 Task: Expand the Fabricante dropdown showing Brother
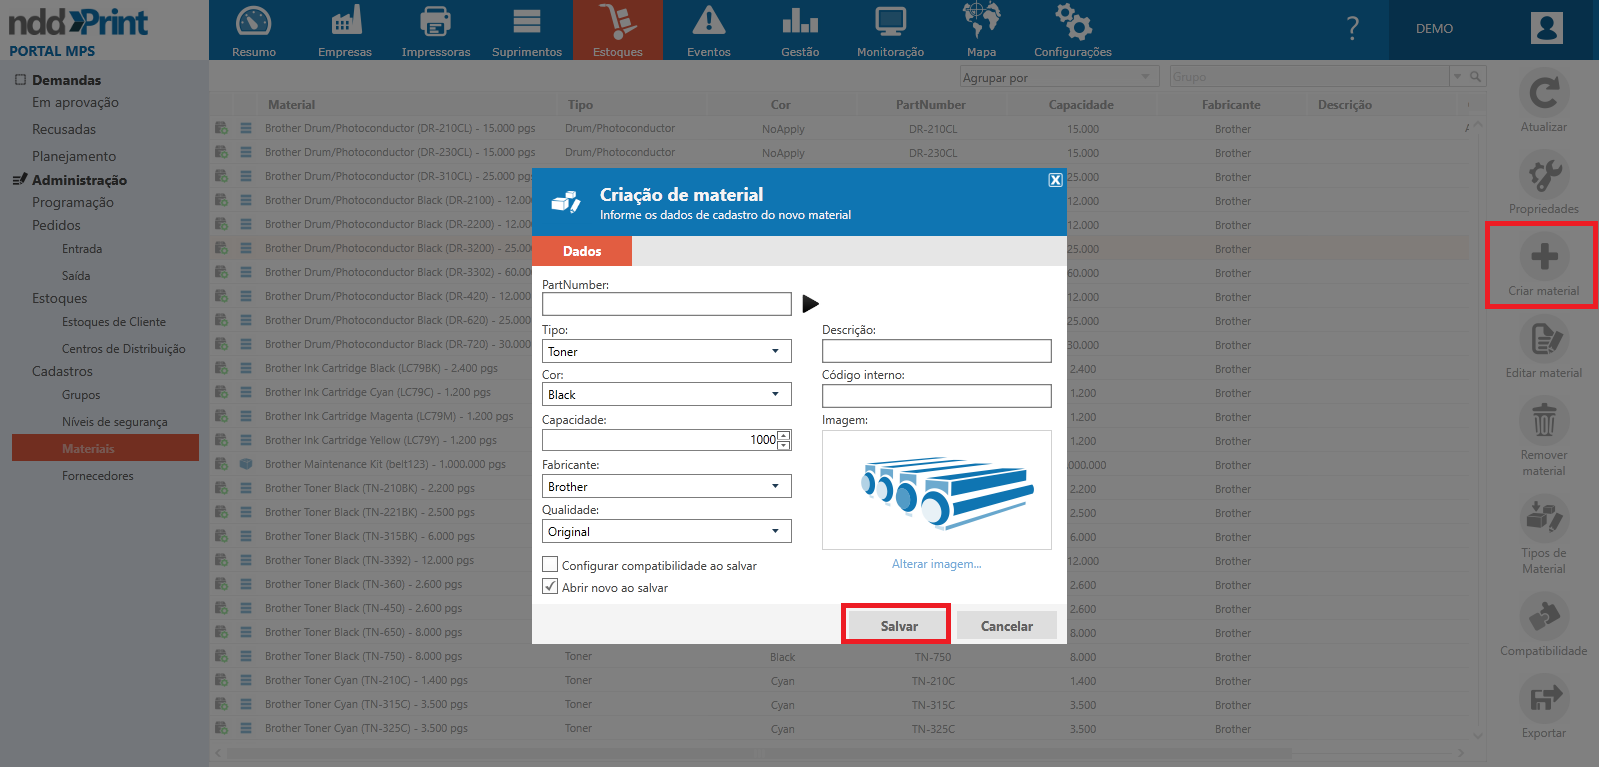[666, 486]
